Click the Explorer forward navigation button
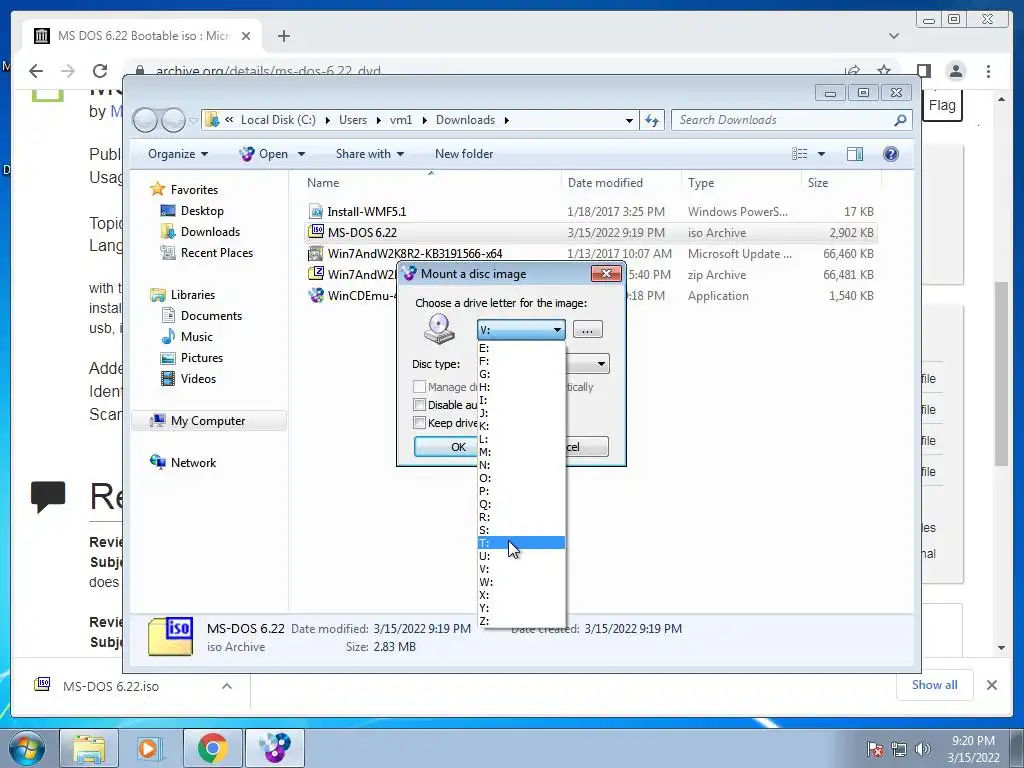The height and width of the screenshot is (768, 1024). (x=173, y=120)
